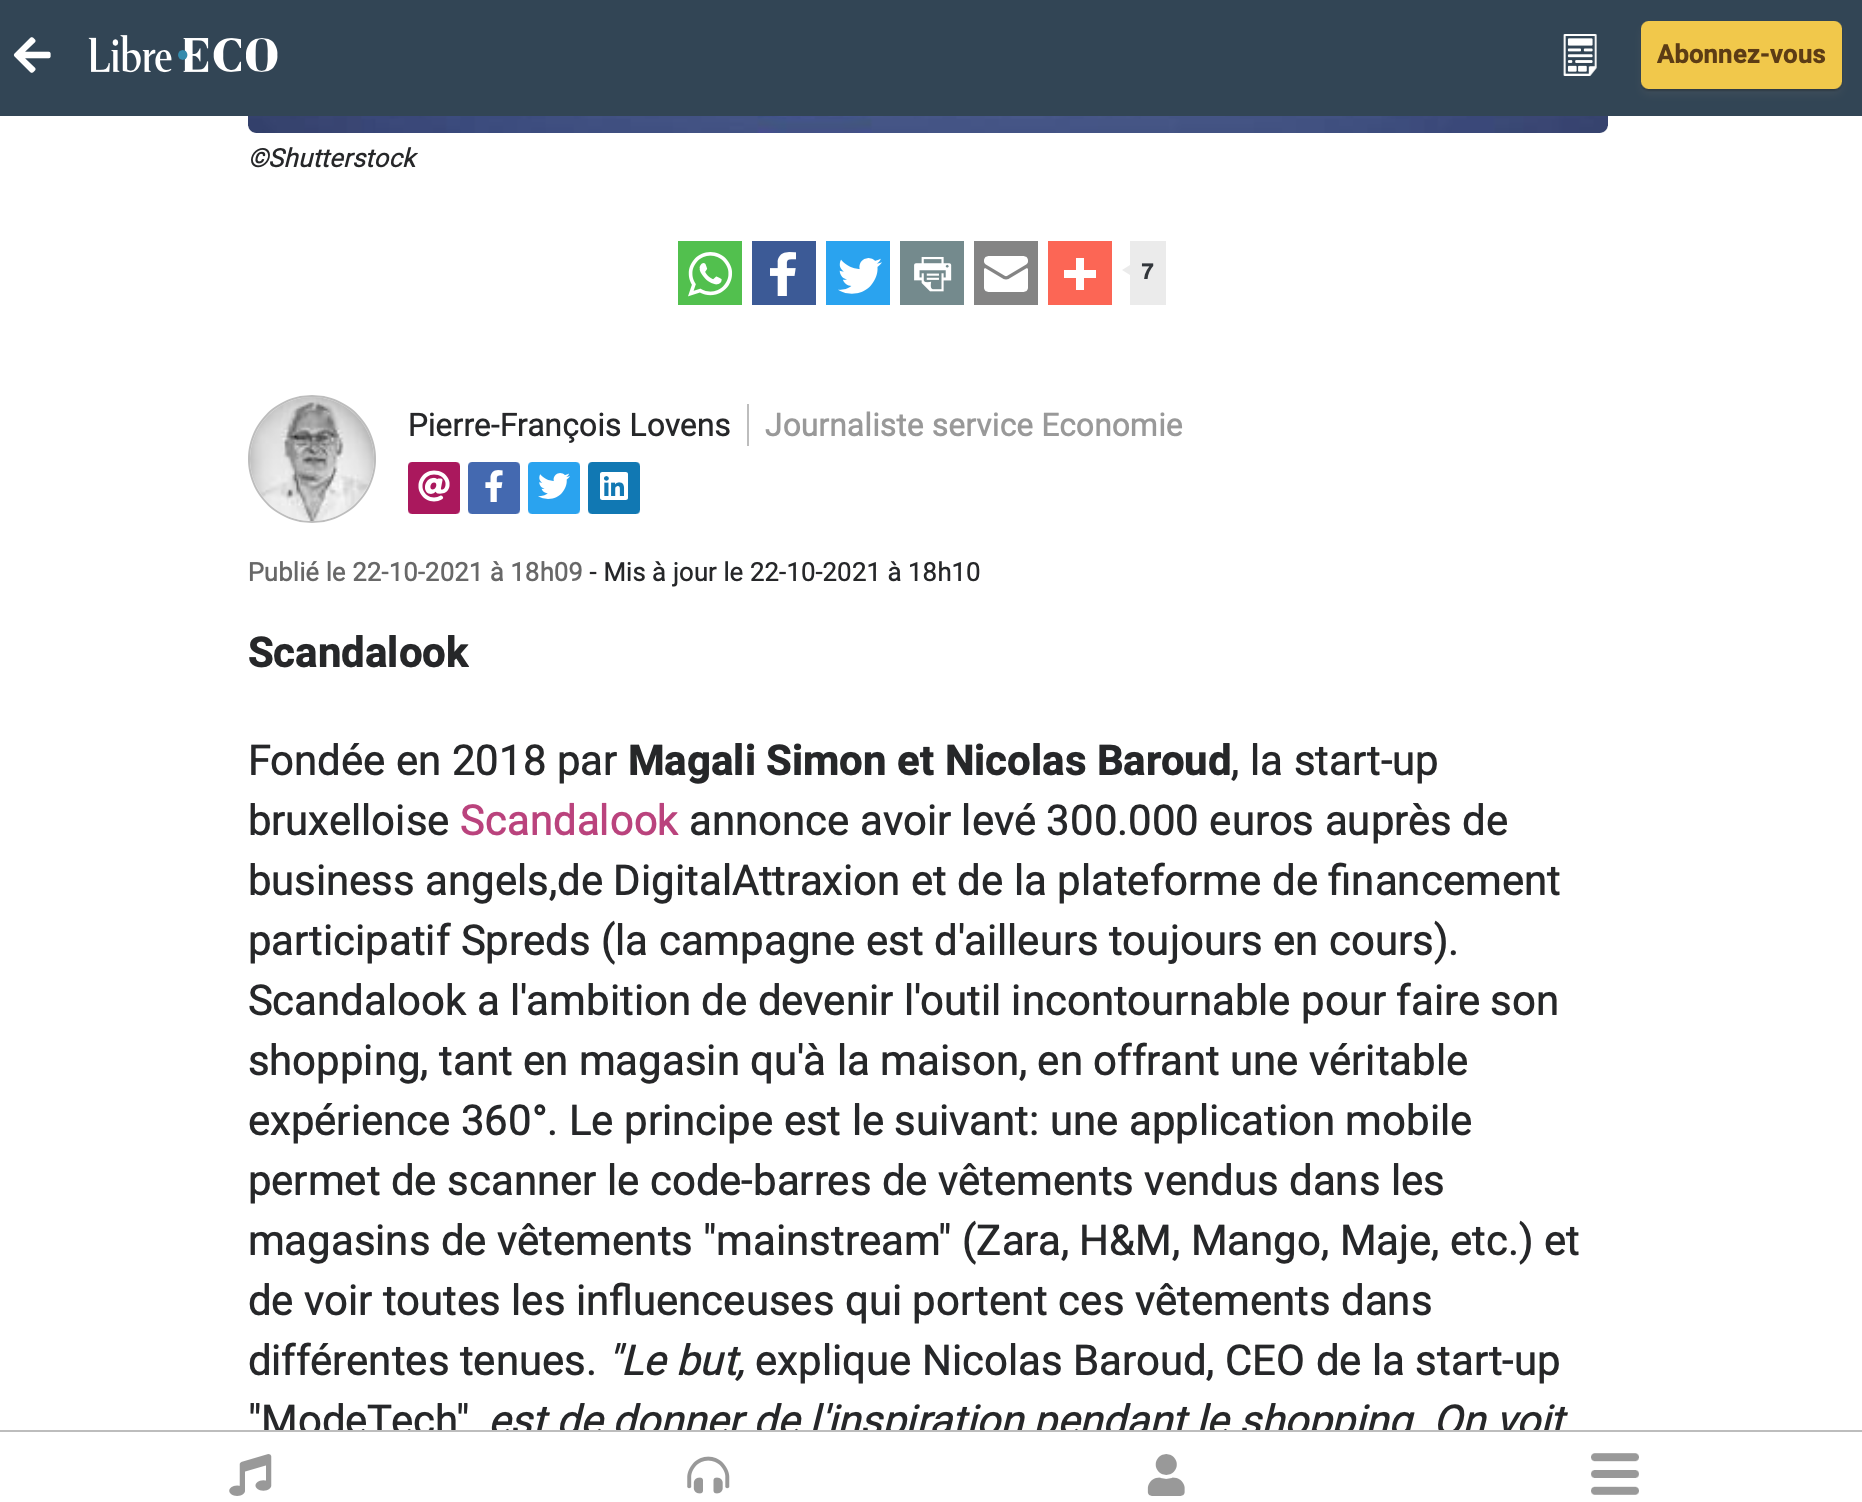This screenshot has width=1862, height=1502.
Task: Email the author via the @ icon
Action: (434, 488)
